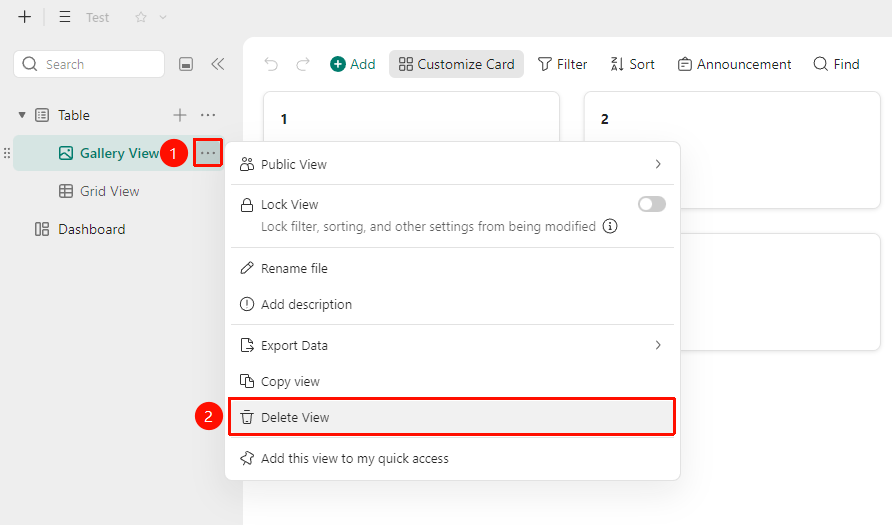The height and width of the screenshot is (525, 892).
Task: Click the Lock View label text
Action: point(290,204)
